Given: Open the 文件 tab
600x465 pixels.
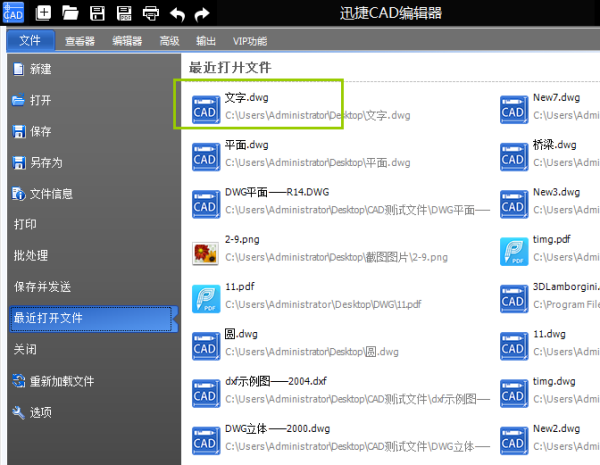Looking at the screenshot, I should (30, 40).
